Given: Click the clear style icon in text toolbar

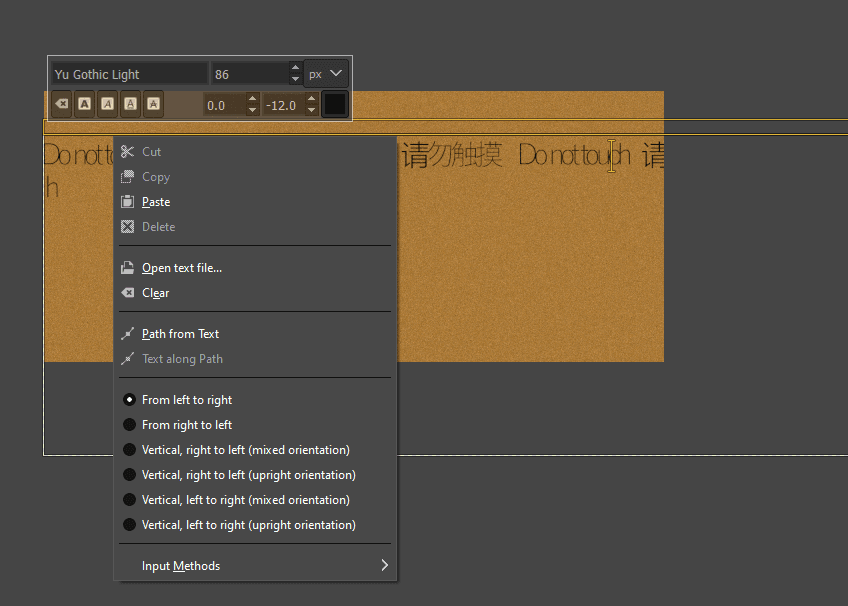Looking at the screenshot, I should click(x=62, y=104).
